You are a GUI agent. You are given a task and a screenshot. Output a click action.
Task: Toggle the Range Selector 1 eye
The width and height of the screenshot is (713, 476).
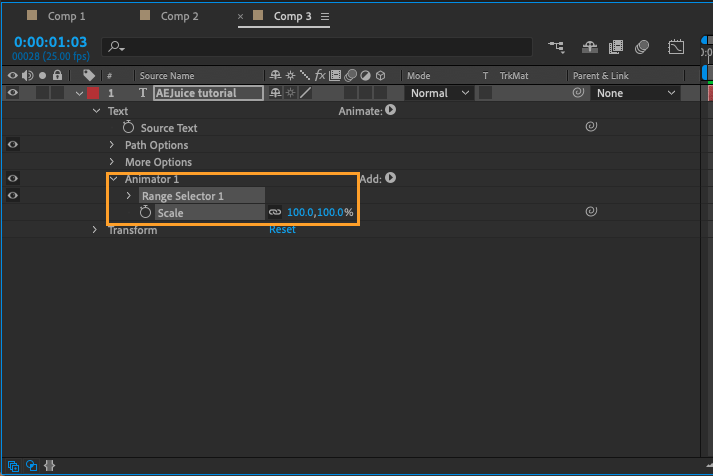13,195
